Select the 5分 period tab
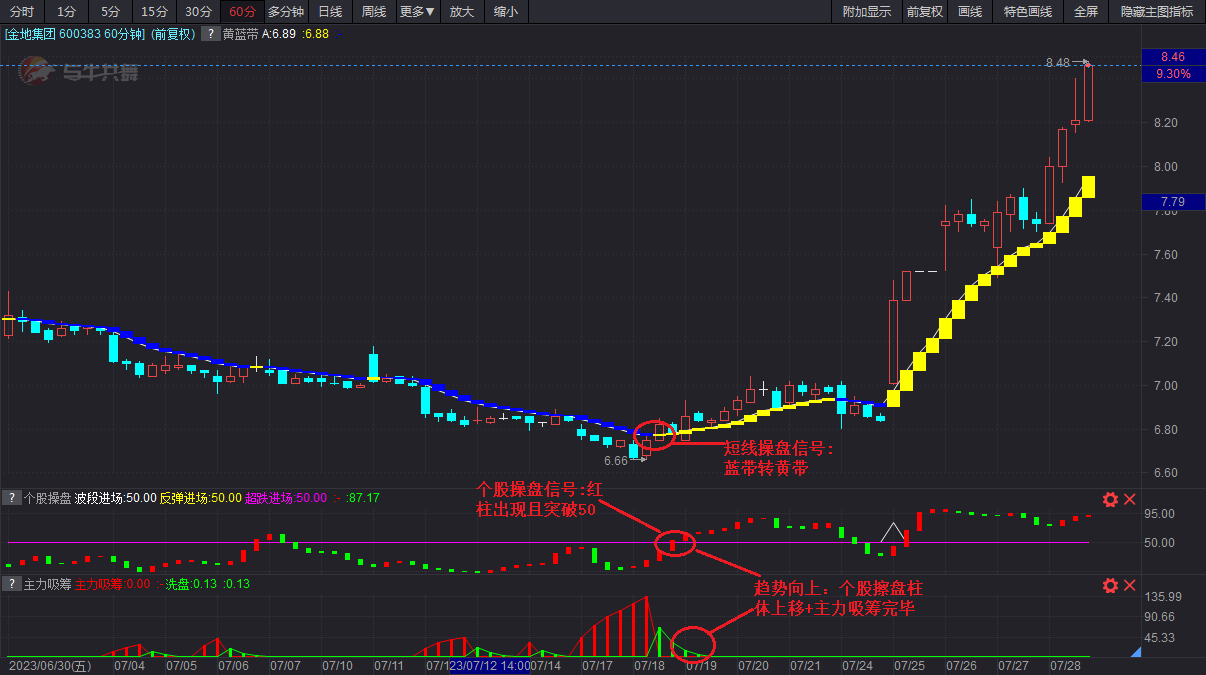The image size is (1206, 675). [x=110, y=12]
